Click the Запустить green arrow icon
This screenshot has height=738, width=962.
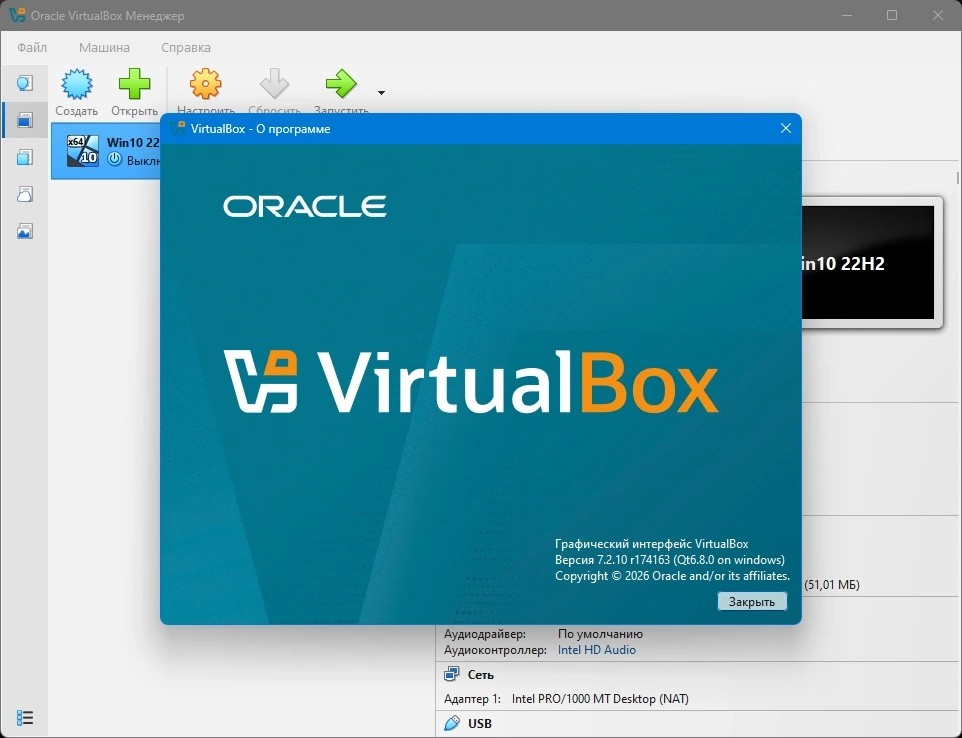pyautogui.click(x=341, y=84)
